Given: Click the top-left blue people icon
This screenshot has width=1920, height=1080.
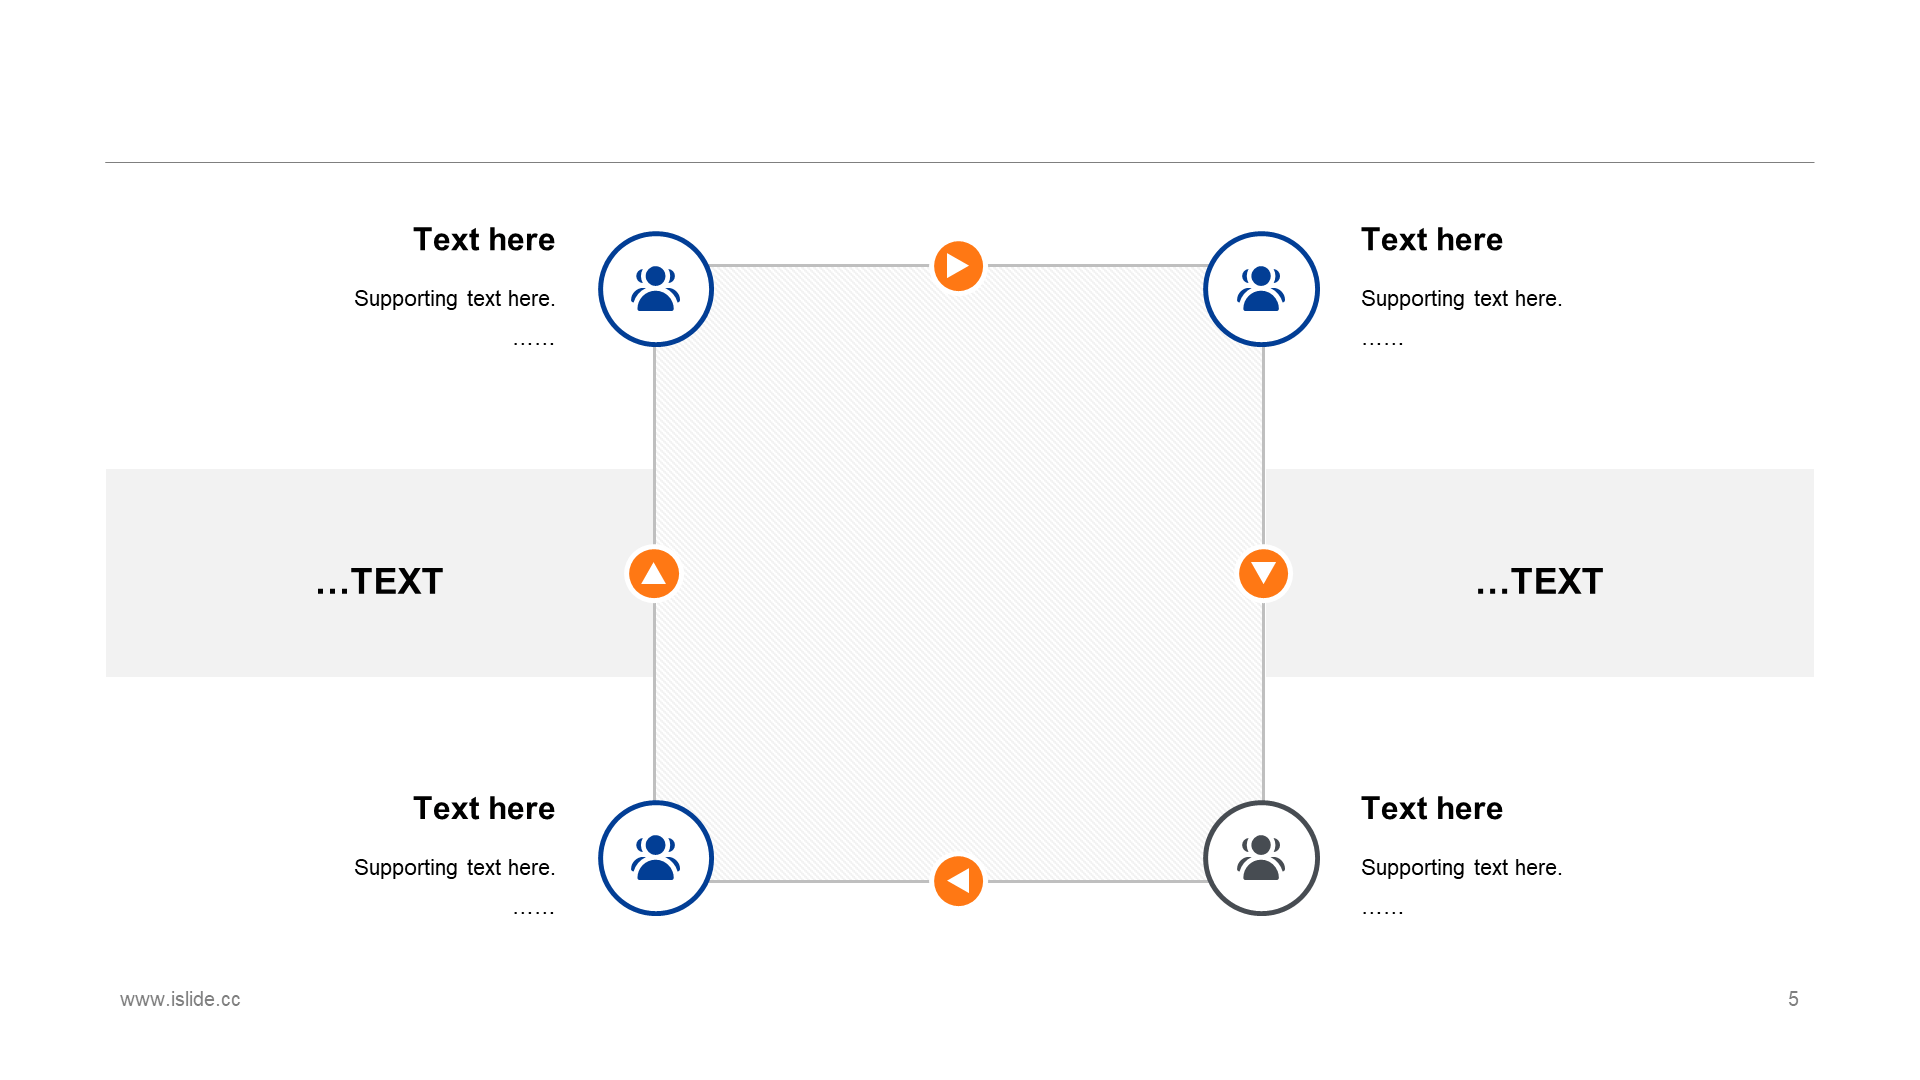Looking at the screenshot, I should (x=655, y=289).
